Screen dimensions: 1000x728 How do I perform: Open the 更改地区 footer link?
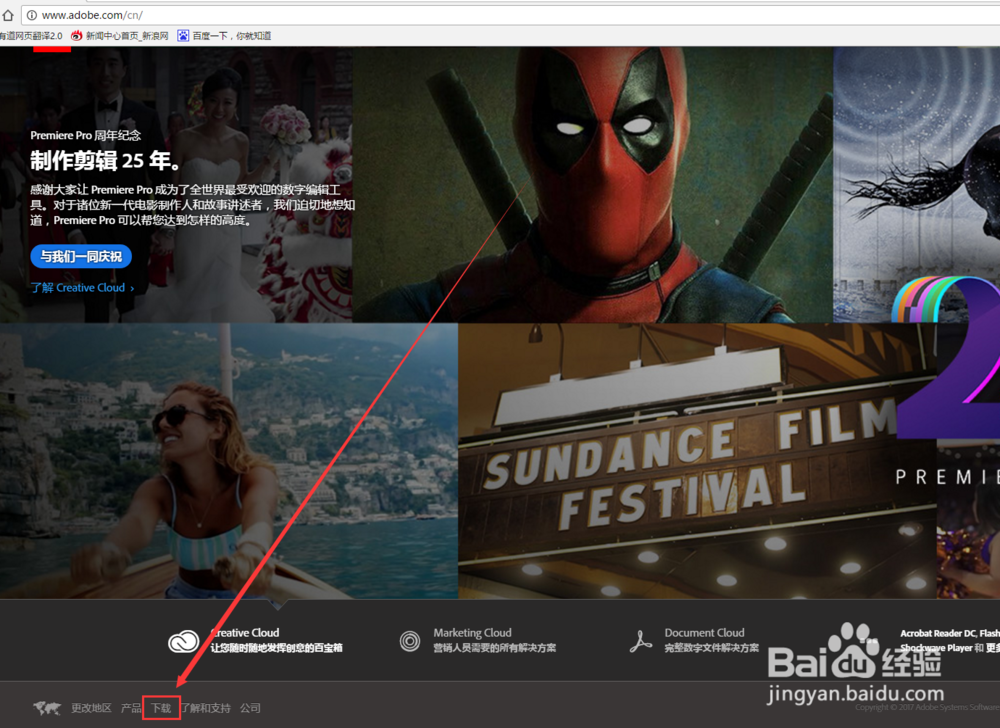click(91, 708)
